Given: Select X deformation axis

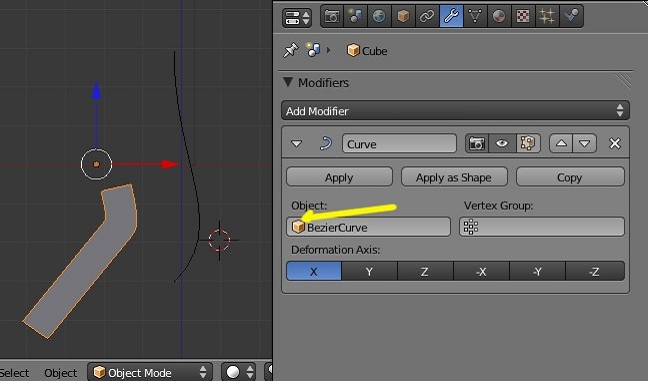Looking at the screenshot, I should point(314,271).
